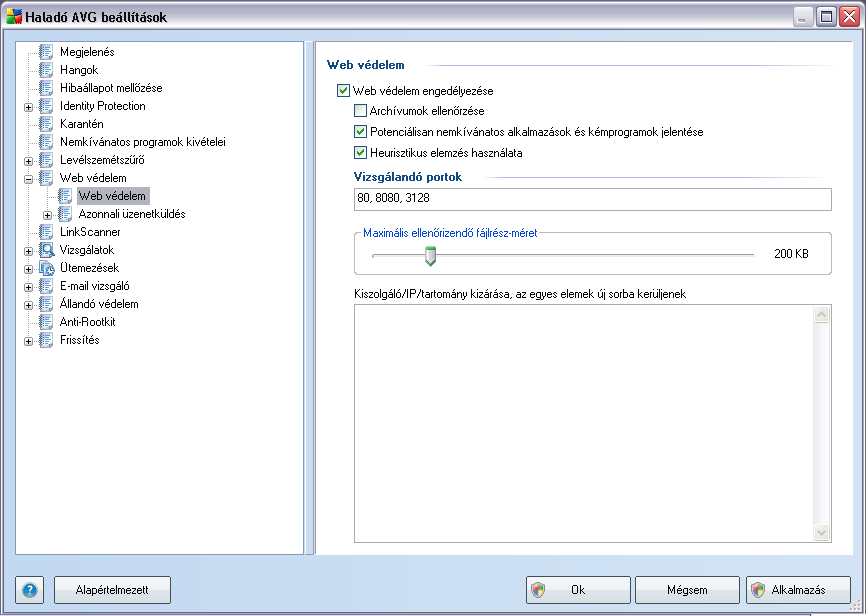Select Nemkívánatos programok kivételei text

[142, 142]
